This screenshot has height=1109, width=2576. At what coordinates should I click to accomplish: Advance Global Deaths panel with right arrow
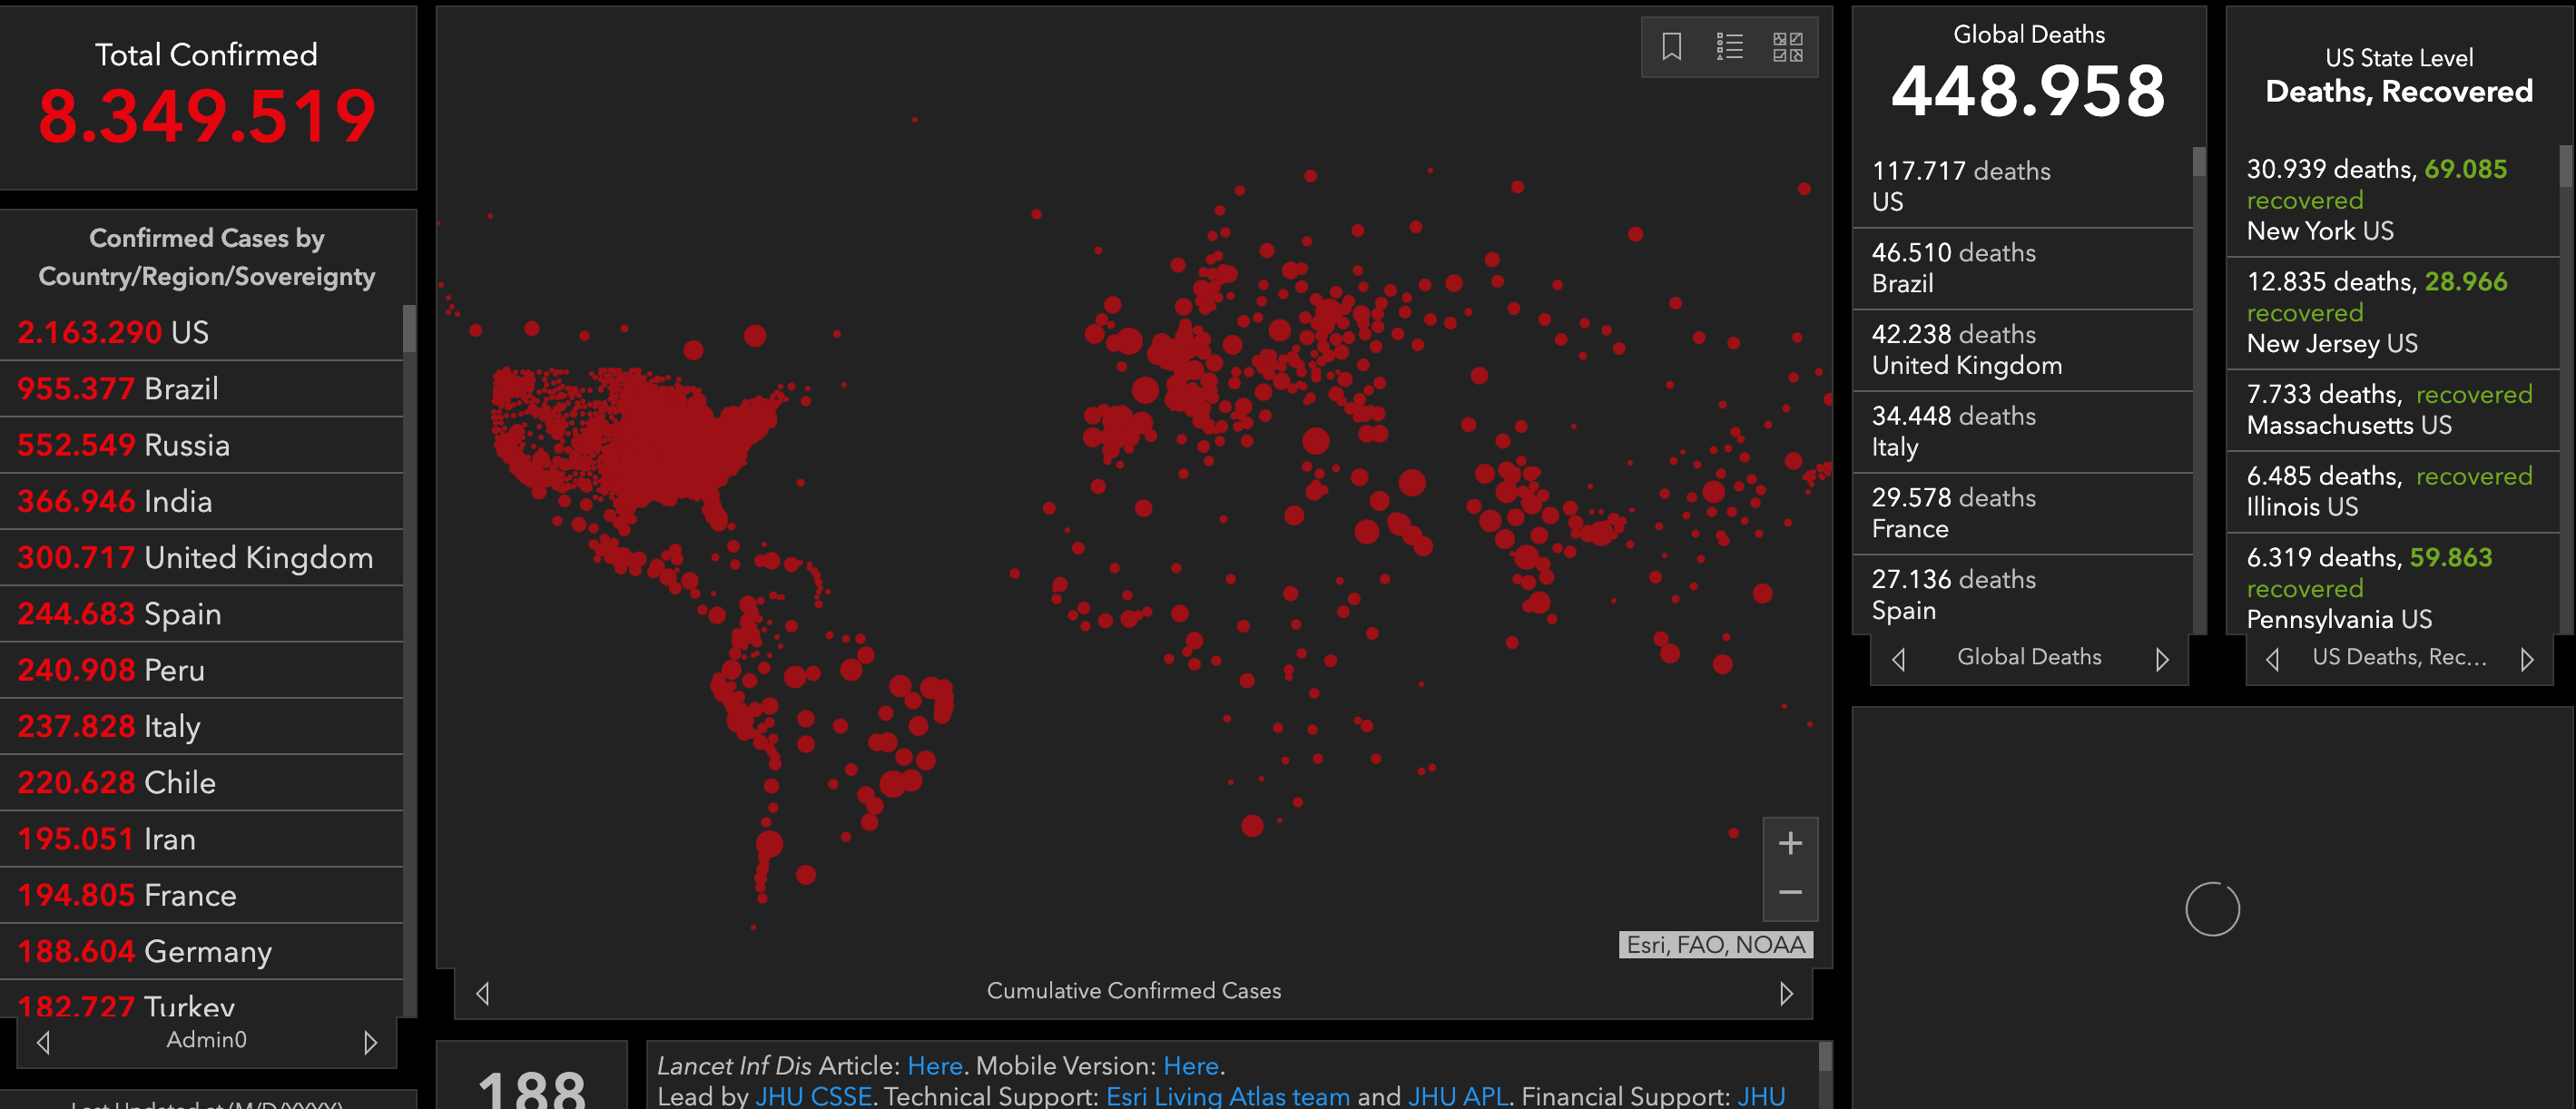coord(2162,659)
